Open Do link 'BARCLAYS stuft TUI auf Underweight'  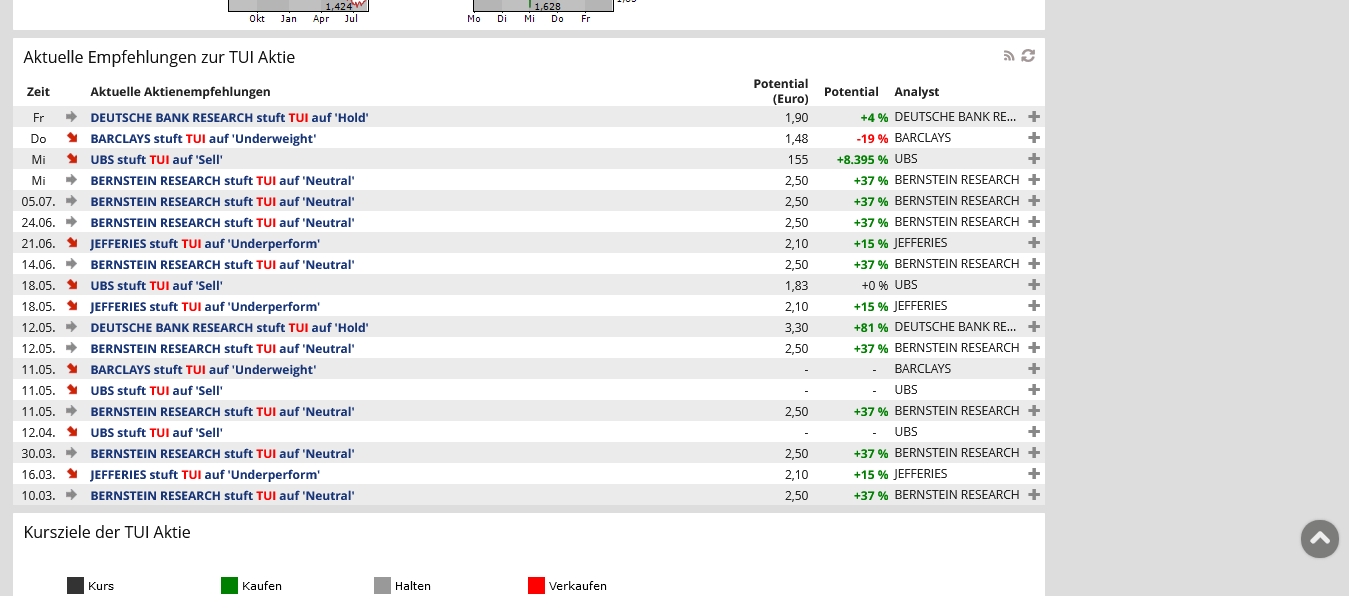(203, 139)
